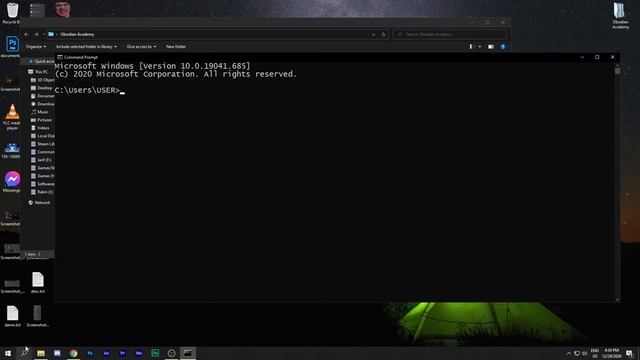The width and height of the screenshot is (640, 360).
Task: Open After Effects from the taskbar
Action: [x=106, y=353]
